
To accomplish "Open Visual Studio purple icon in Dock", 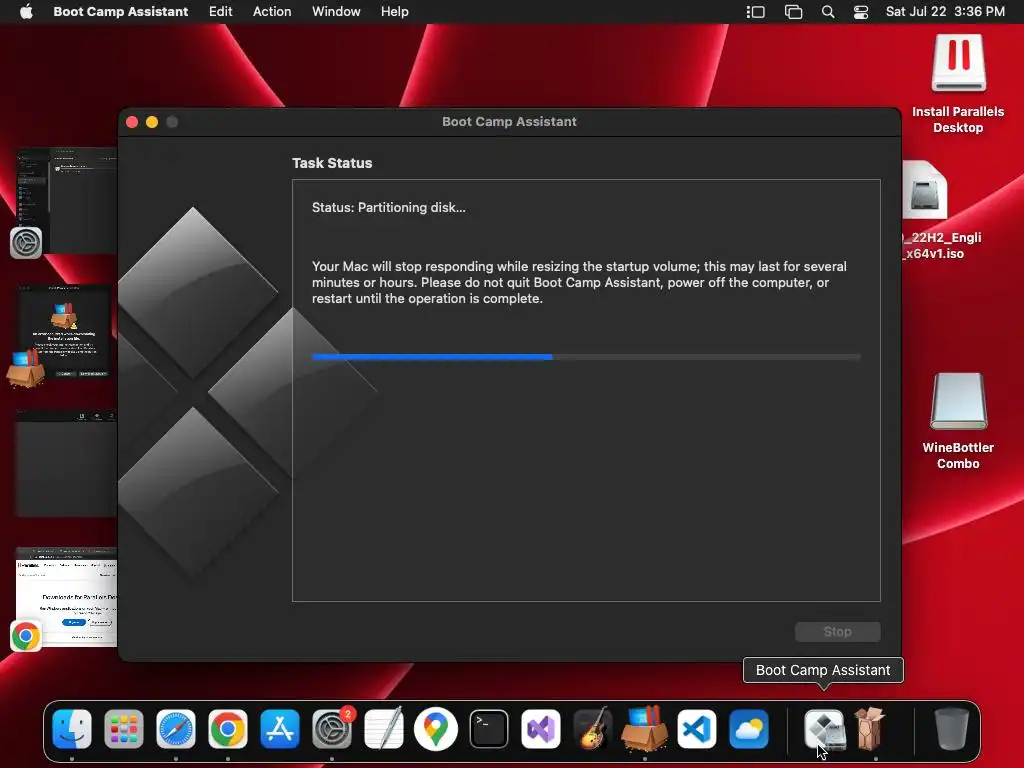I will click(541, 729).
